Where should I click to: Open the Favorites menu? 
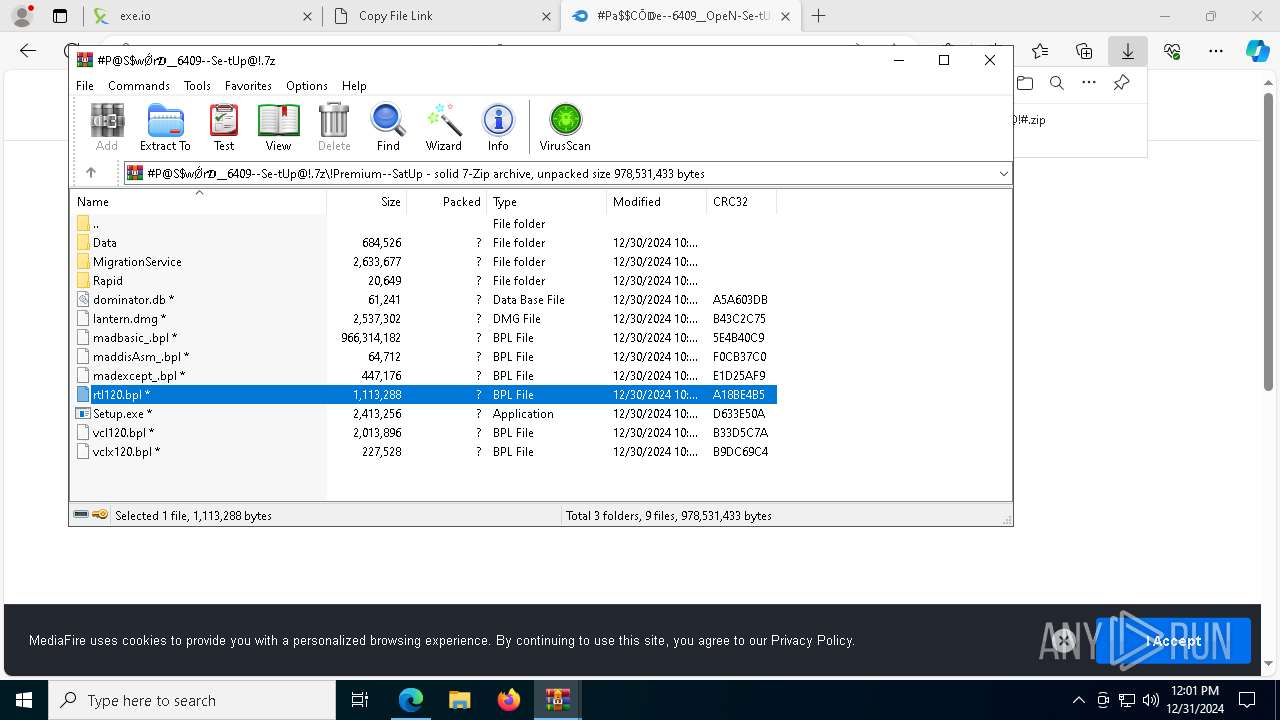point(248,86)
